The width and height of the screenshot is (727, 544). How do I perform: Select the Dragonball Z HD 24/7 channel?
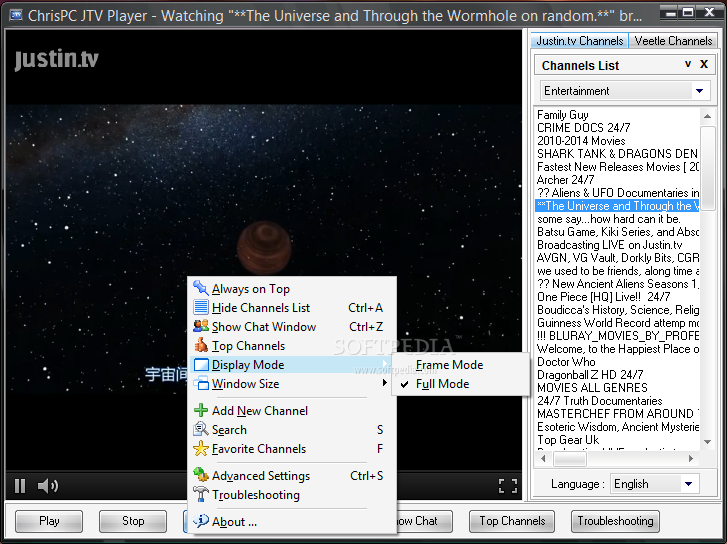pos(618,374)
